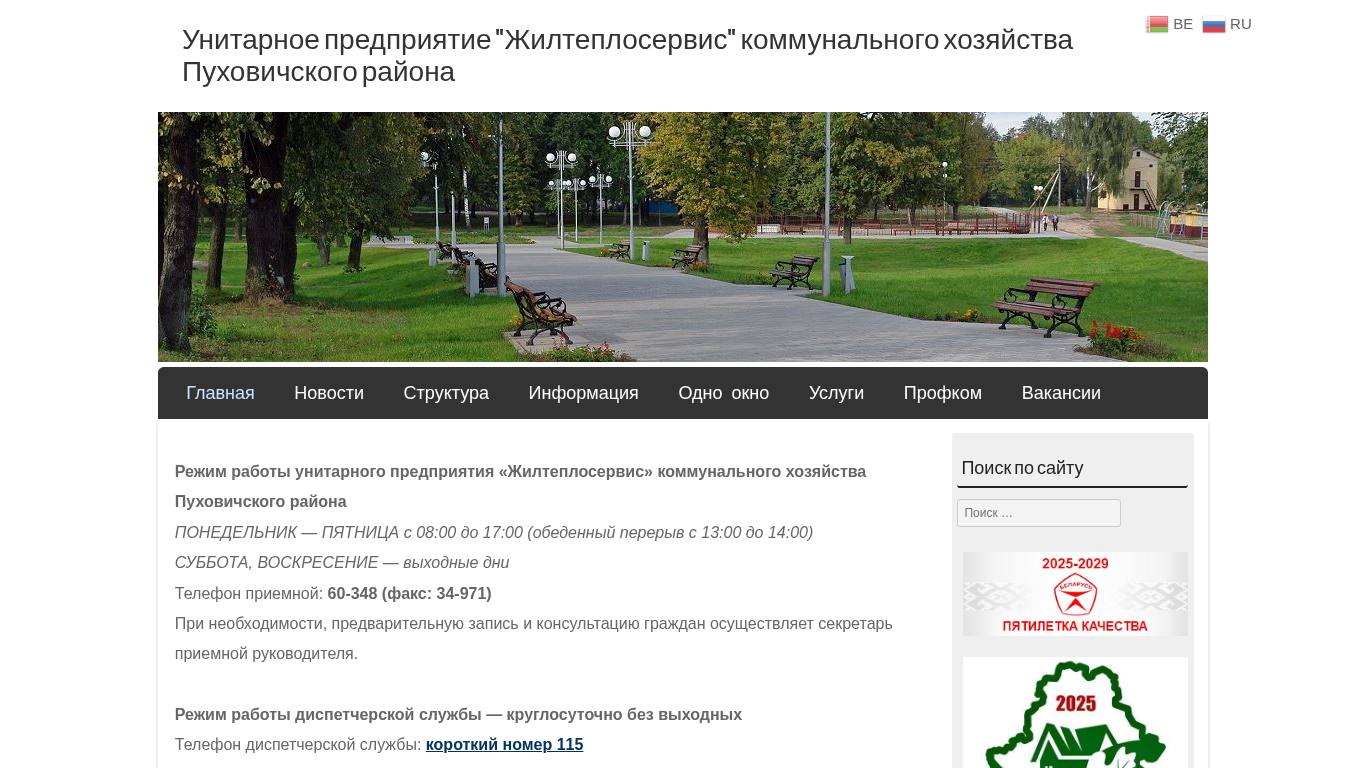Open the Новости menu item
This screenshot has height=768, width=1366.
pyautogui.click(x=329, y=393)
